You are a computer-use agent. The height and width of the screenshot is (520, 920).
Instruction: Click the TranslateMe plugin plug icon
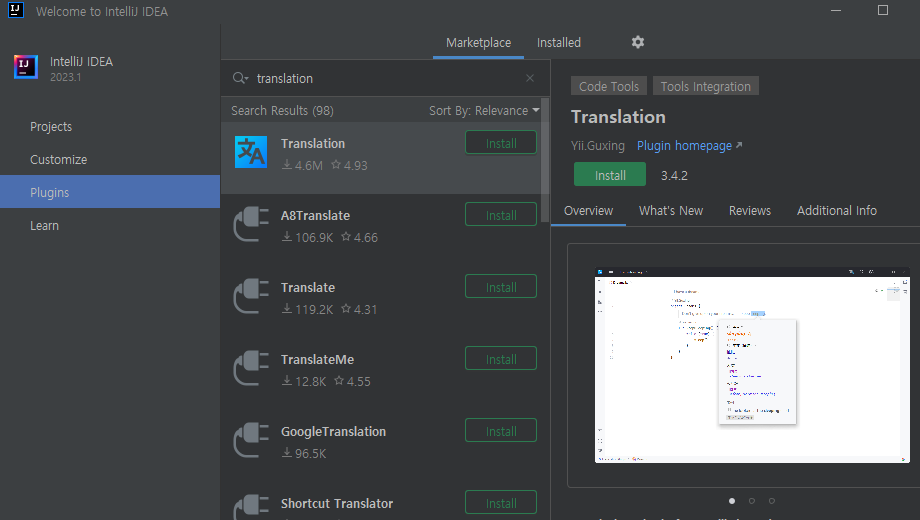pos(251,369)
